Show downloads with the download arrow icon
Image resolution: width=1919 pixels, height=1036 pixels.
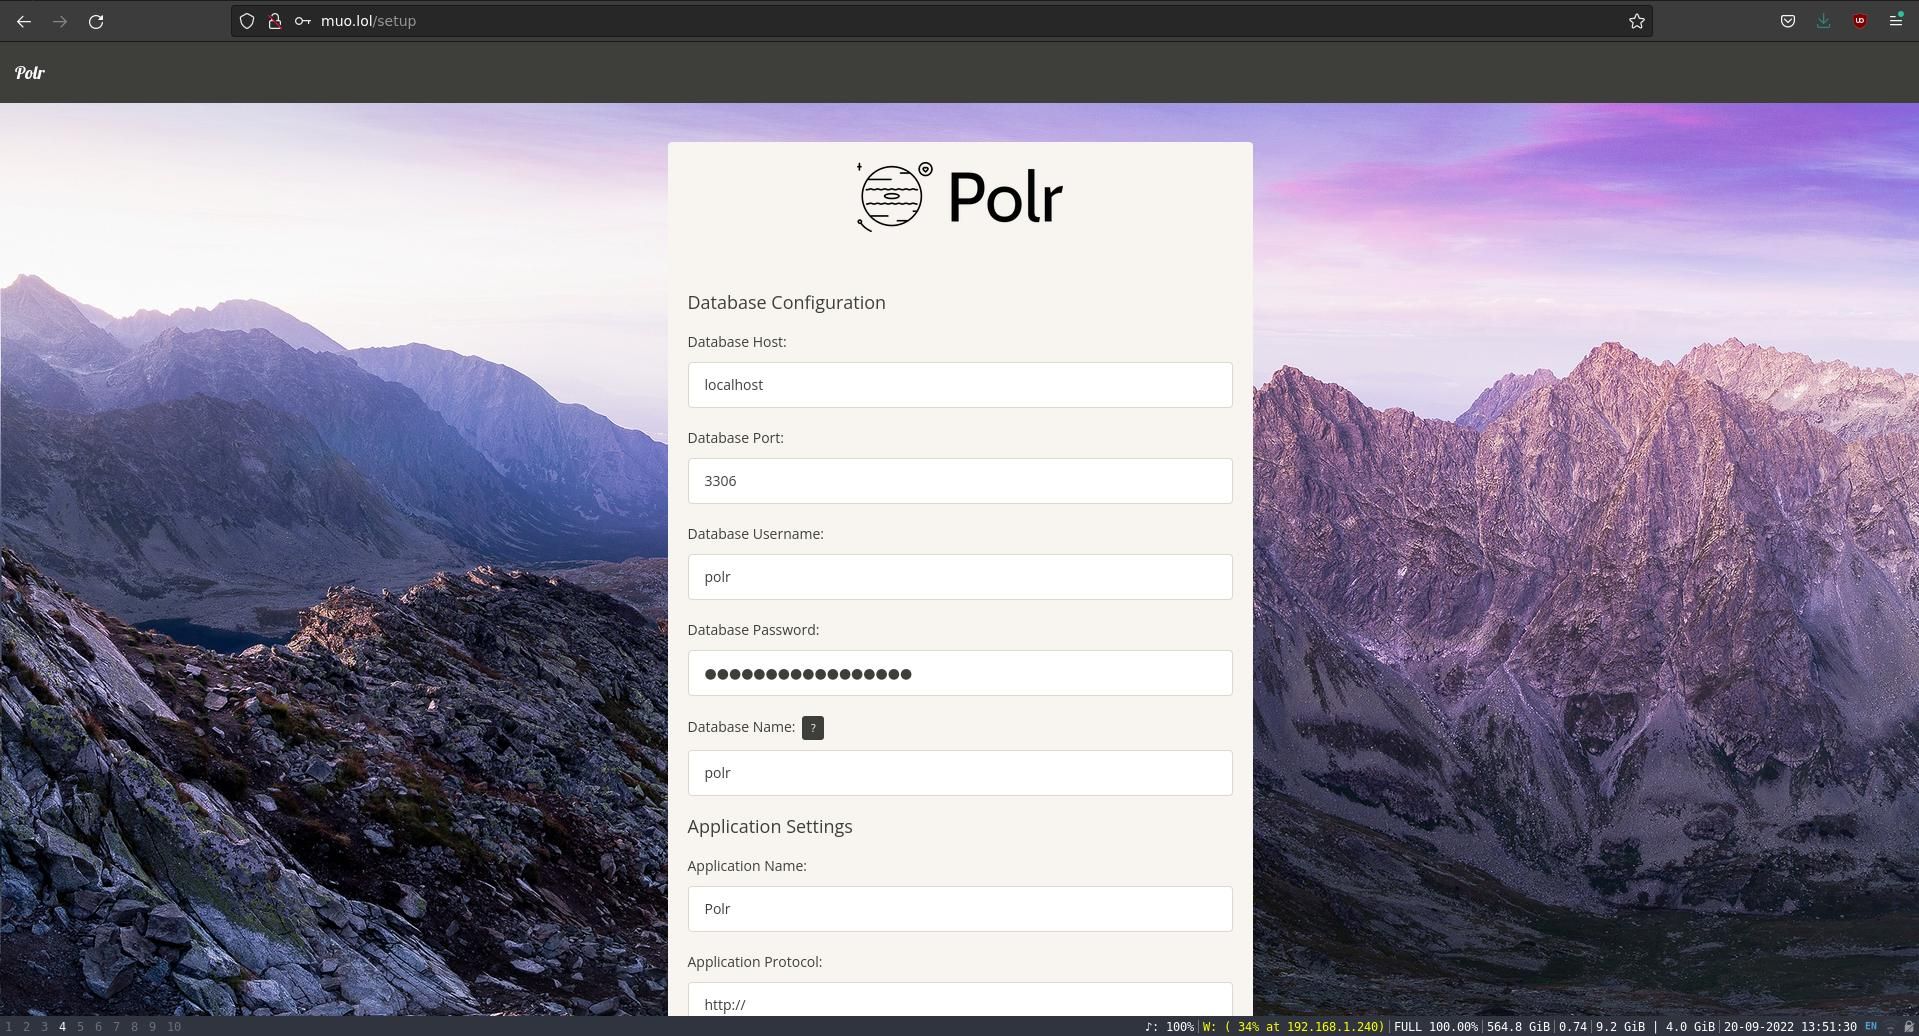[1824, 21]
